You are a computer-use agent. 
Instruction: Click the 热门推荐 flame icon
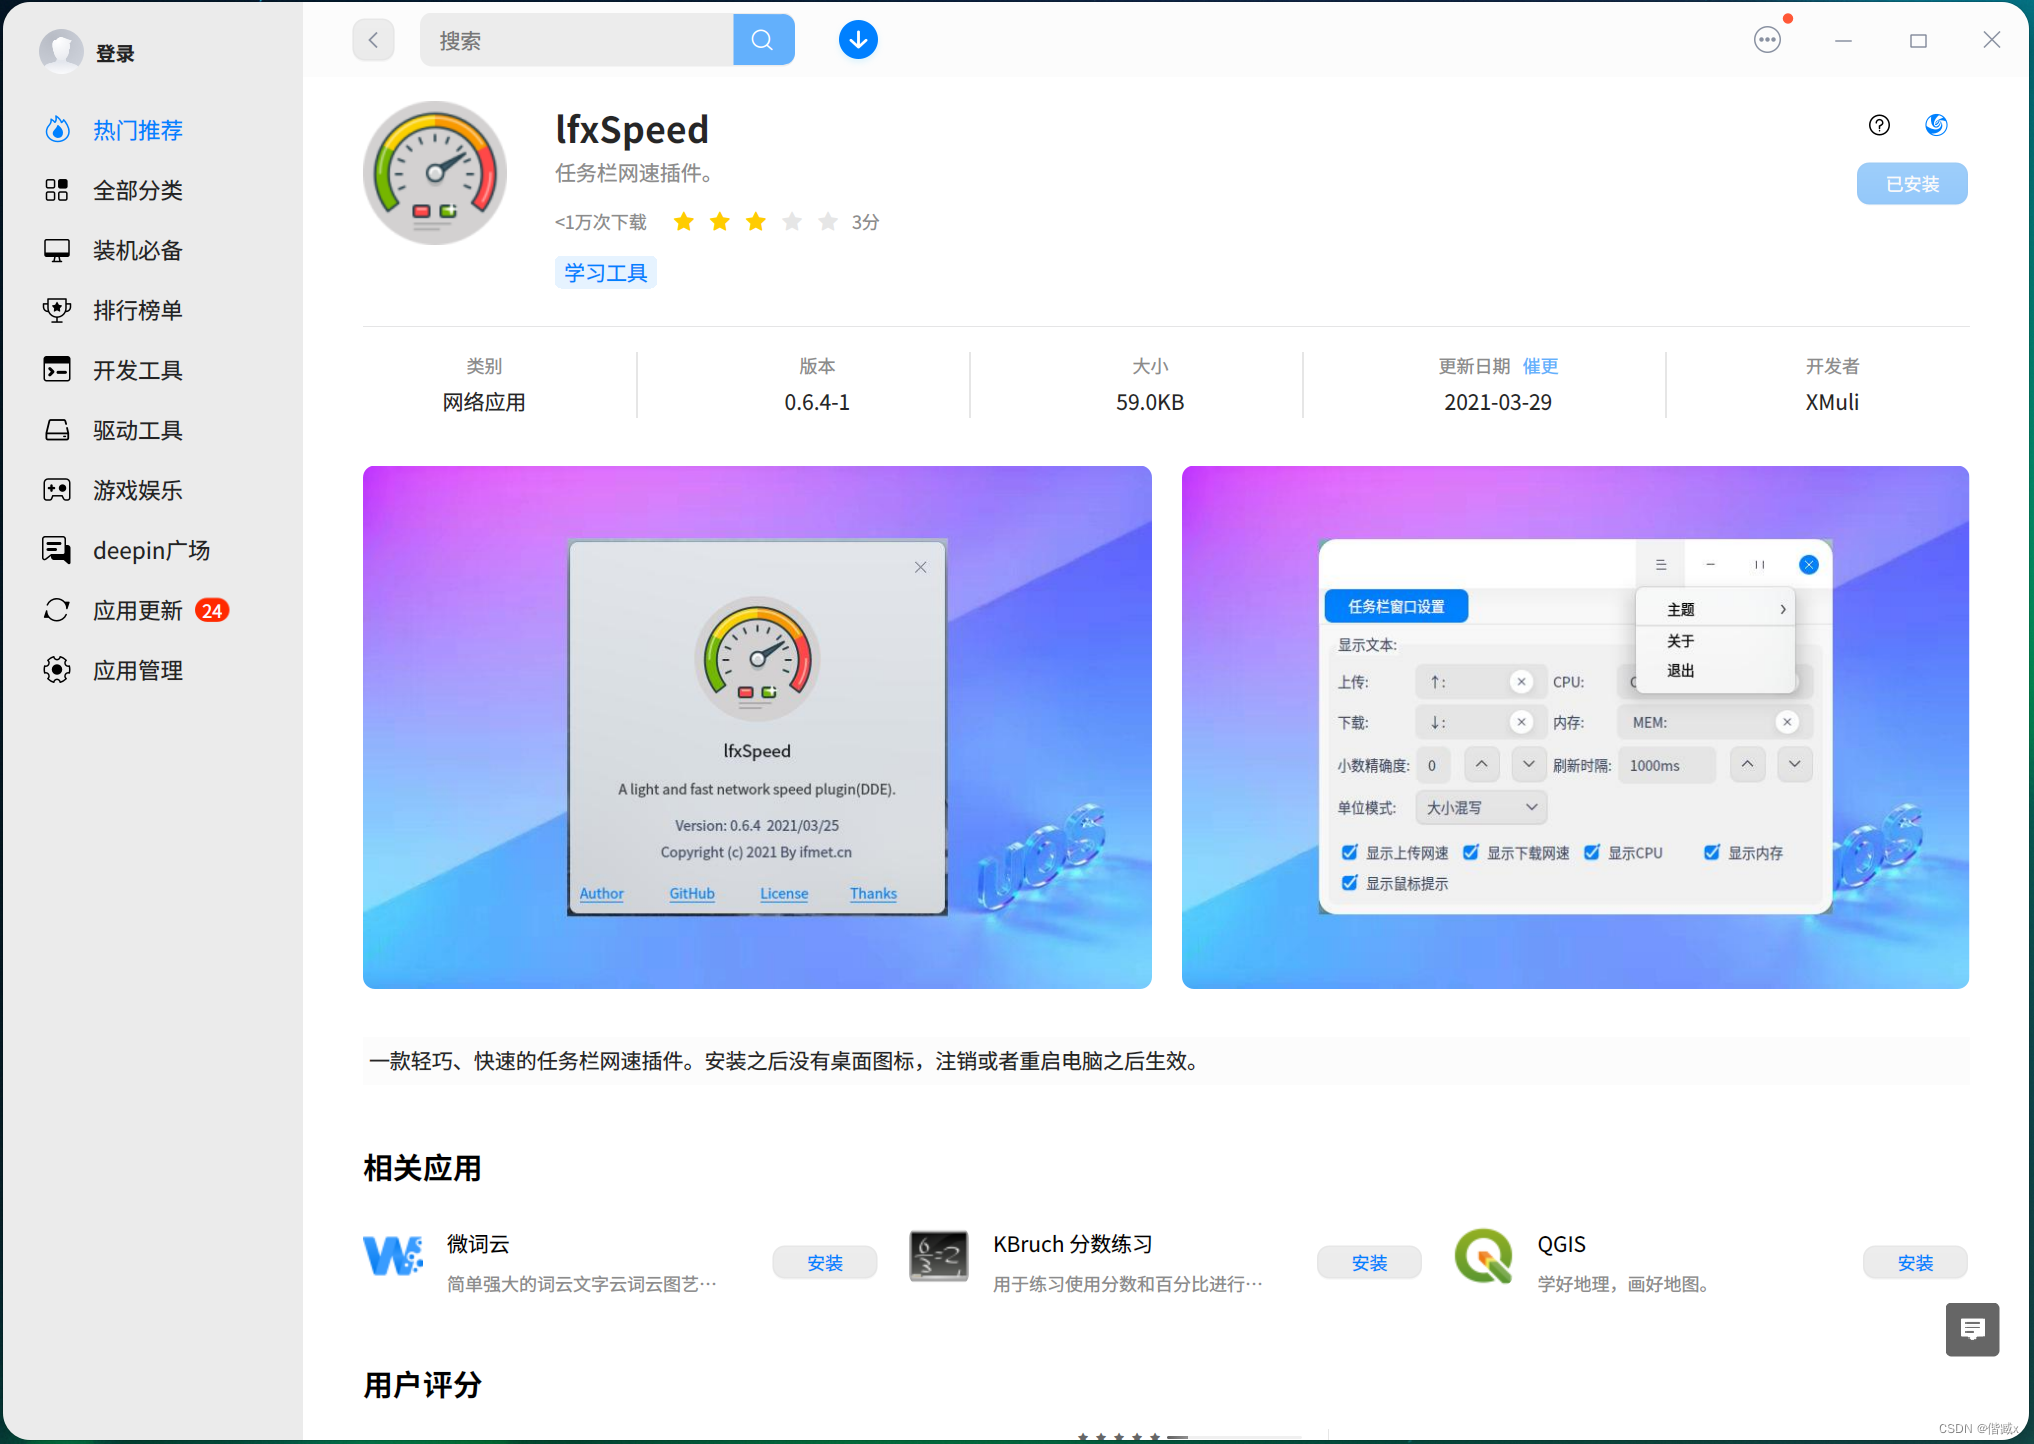tap(57, 130)
